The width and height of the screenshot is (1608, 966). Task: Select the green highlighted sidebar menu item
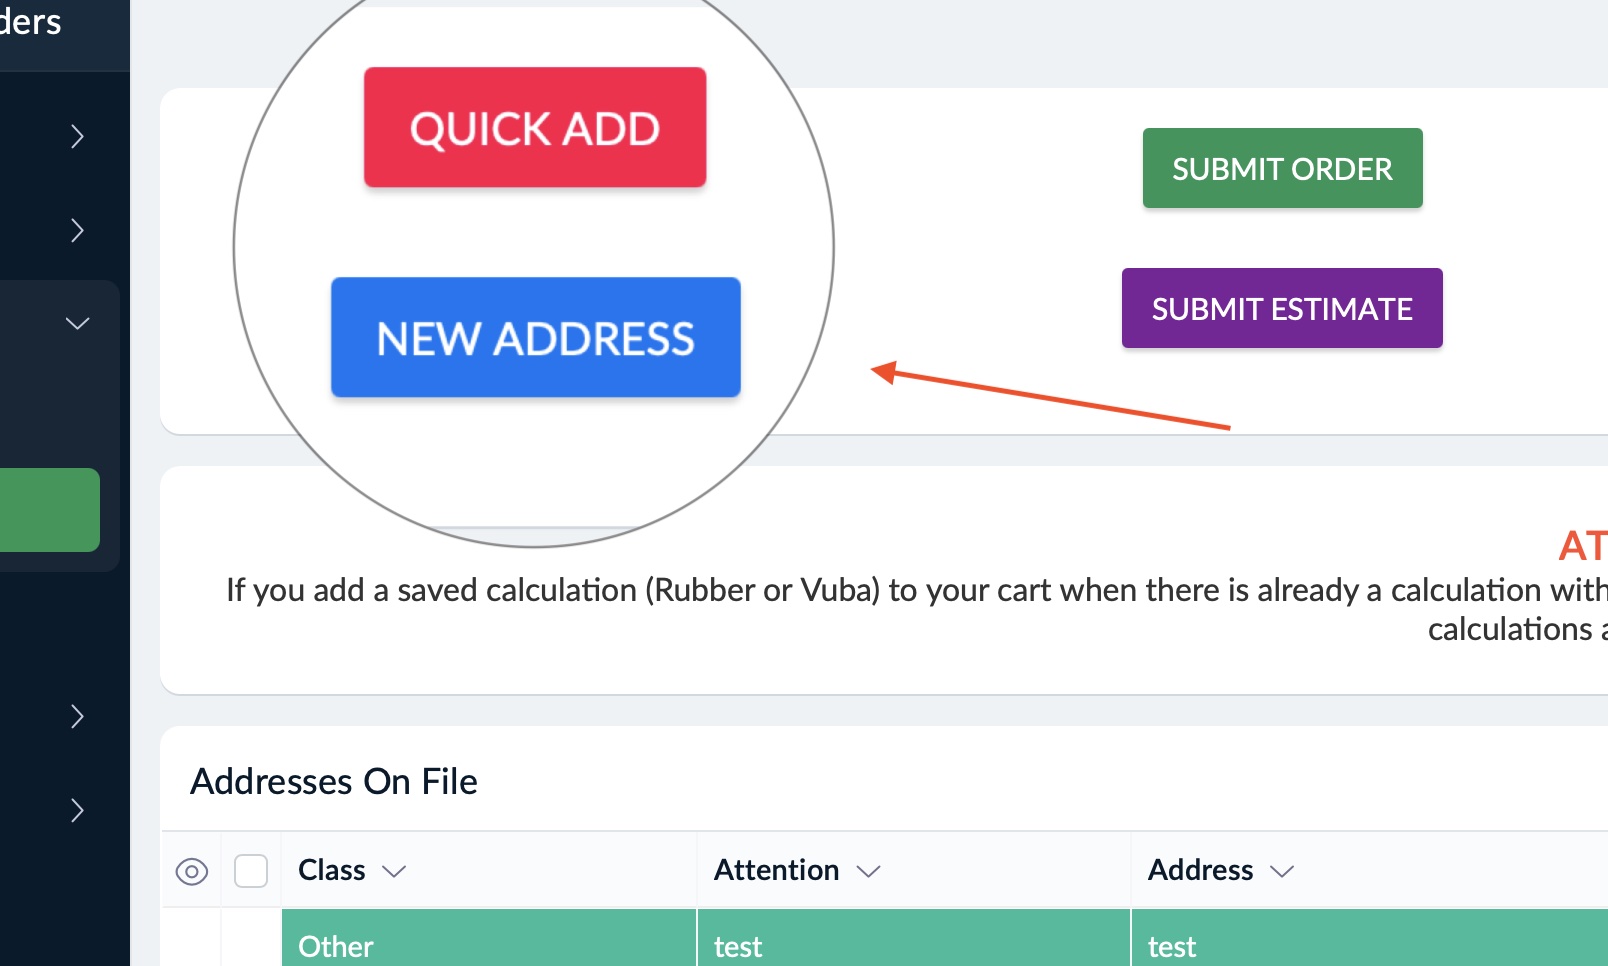click(49, 510)
